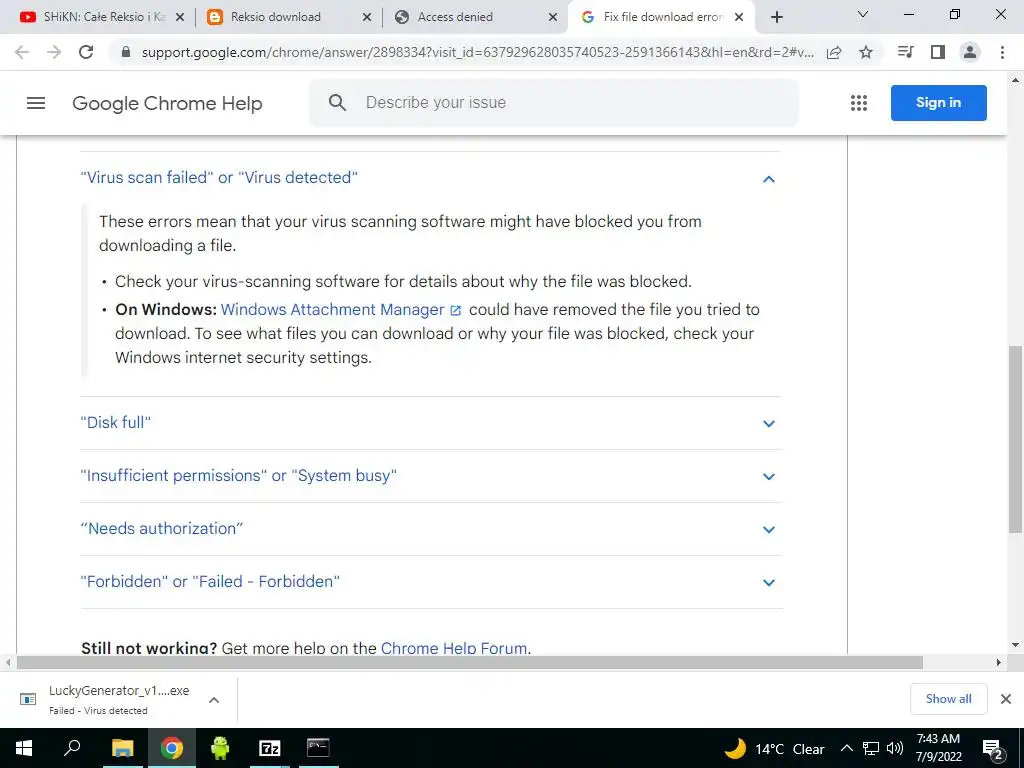1024x768 pixels.
Task: Open the Windows Attachment Manager link
Action: [x=341, y=310]
